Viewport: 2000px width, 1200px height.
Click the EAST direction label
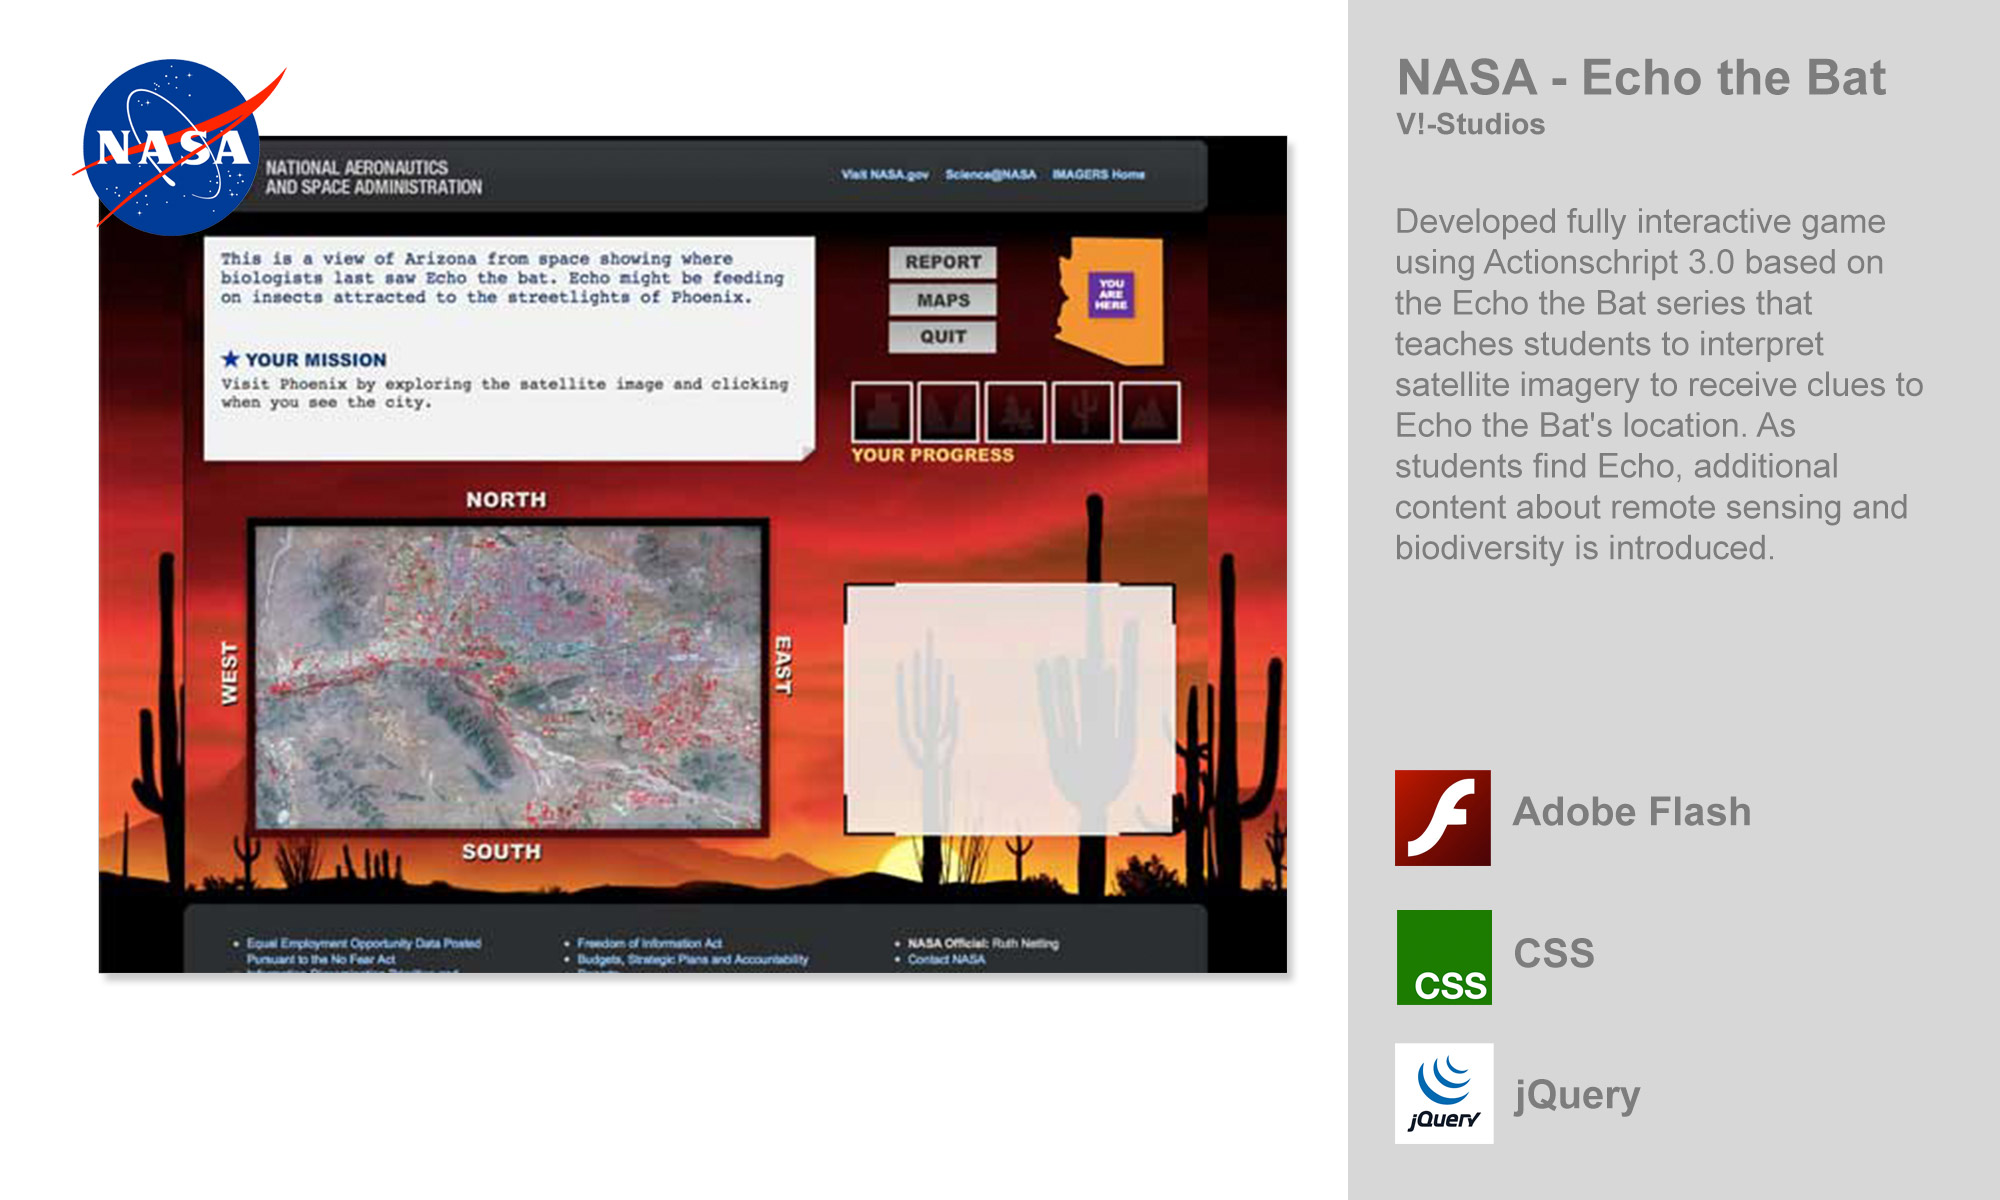click(784, 666)
